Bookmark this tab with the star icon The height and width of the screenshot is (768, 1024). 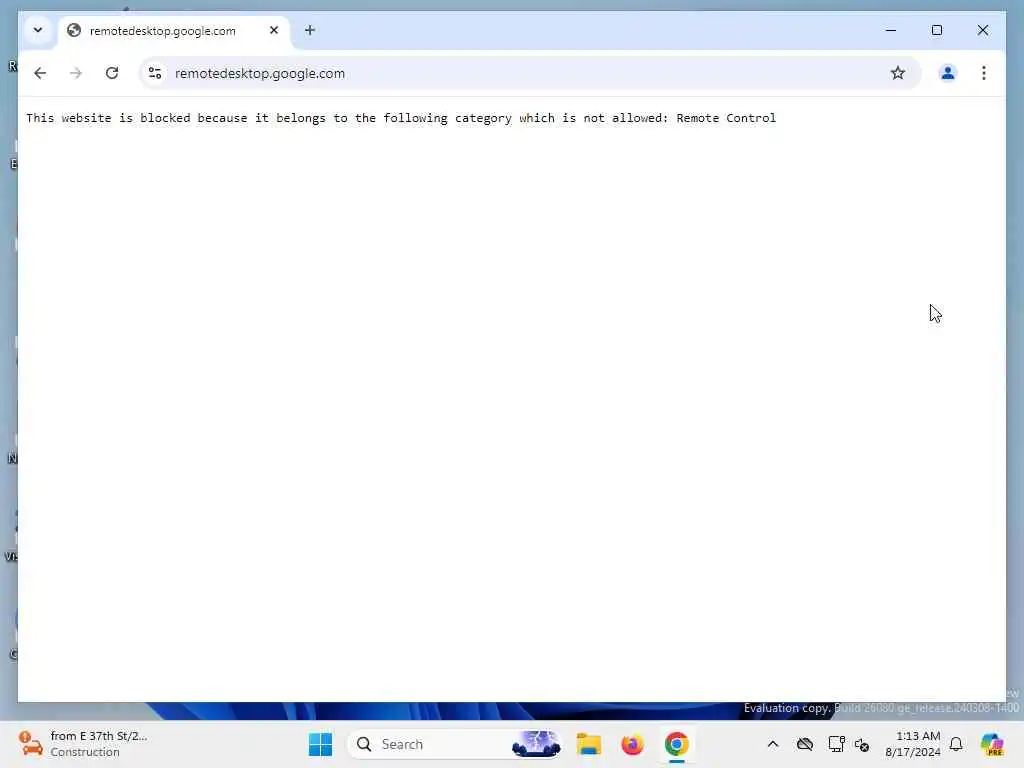click(897, 73)
